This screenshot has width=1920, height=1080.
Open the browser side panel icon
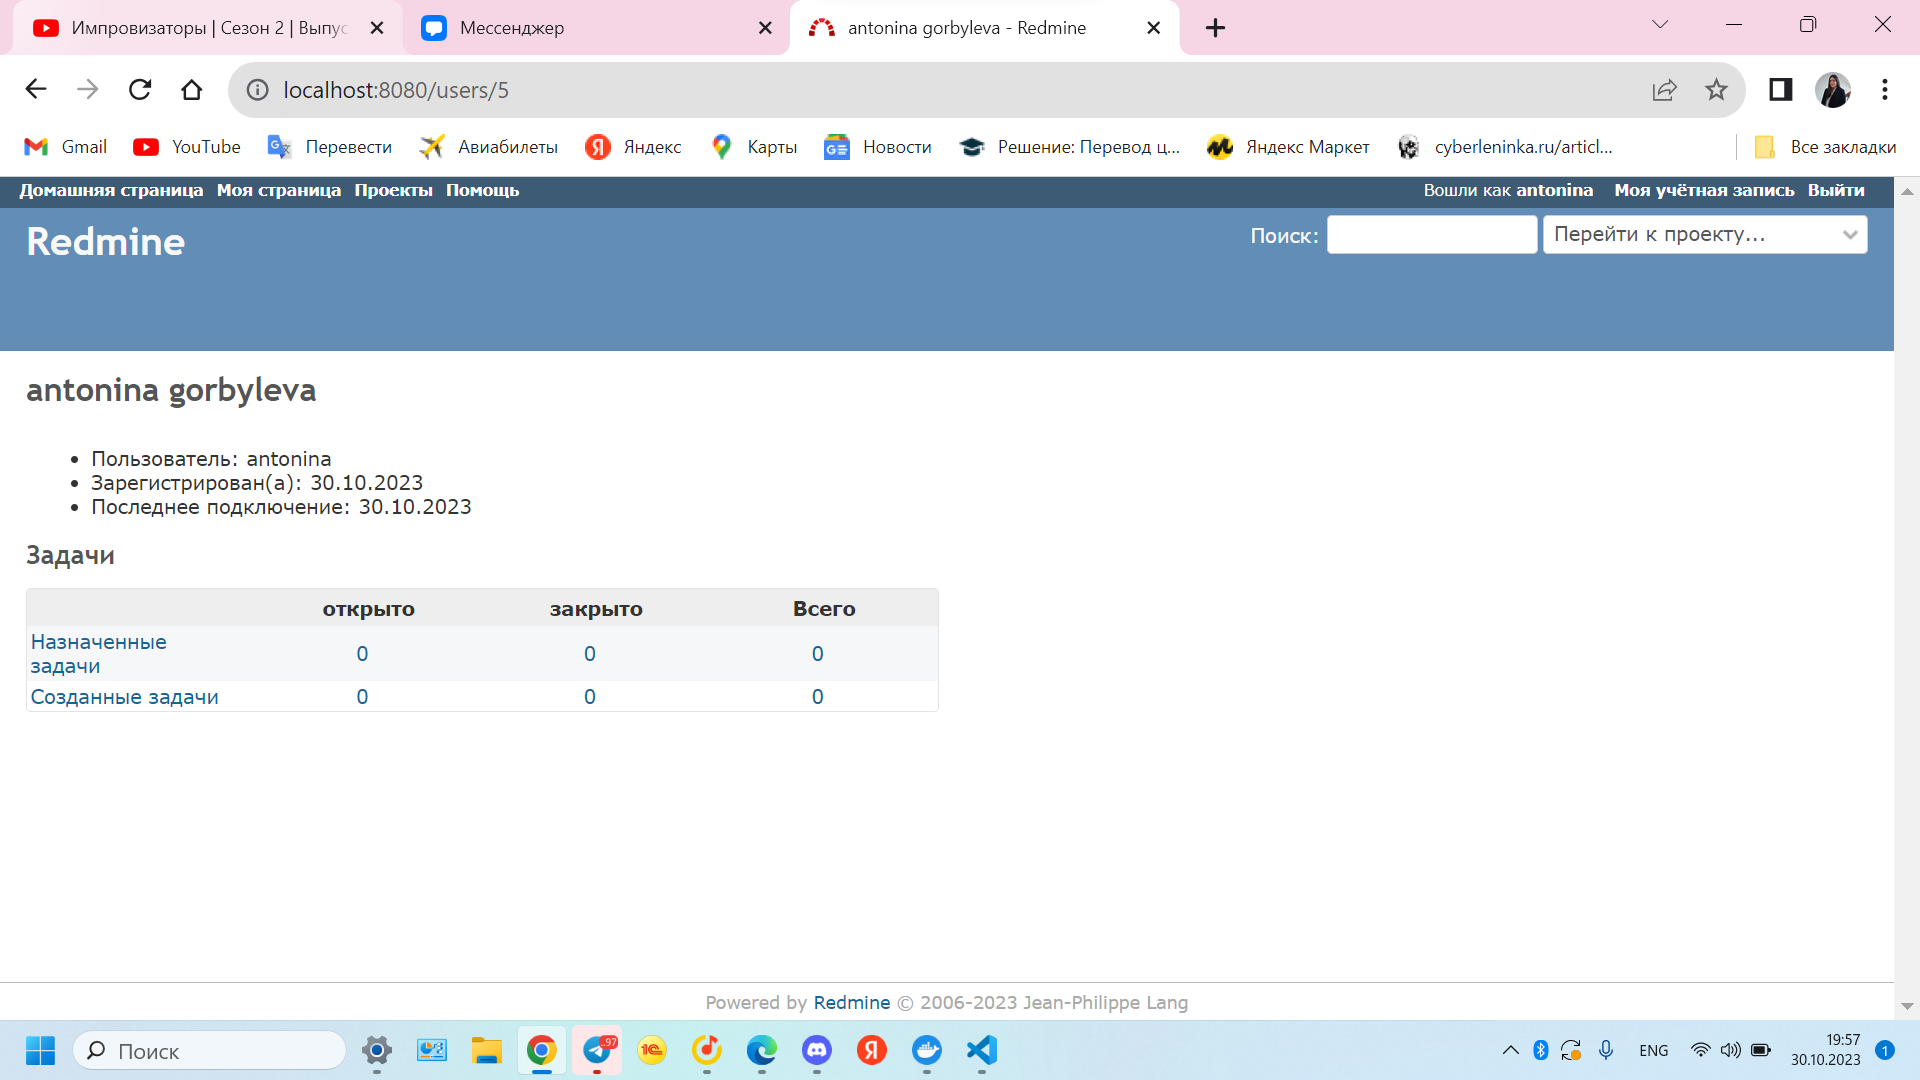[1780, 90]
